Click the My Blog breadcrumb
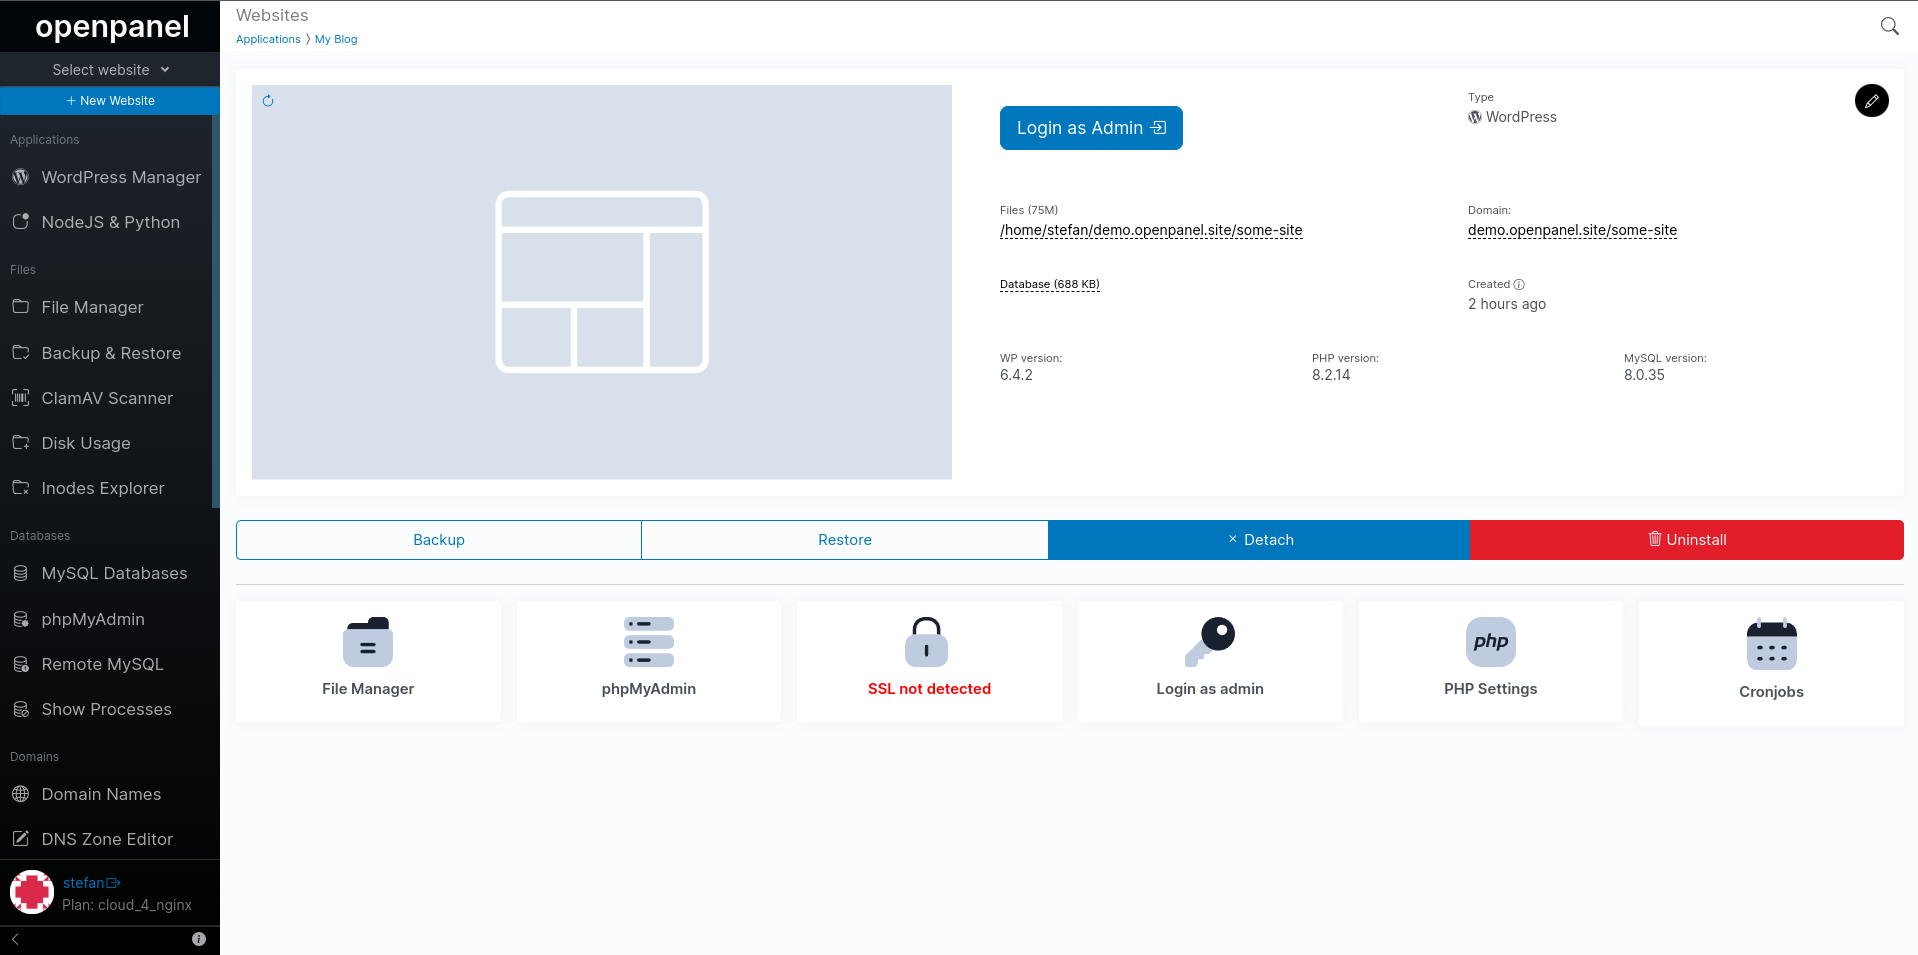This screenshot has height=955, width=1918. click(x=336, y=39)
